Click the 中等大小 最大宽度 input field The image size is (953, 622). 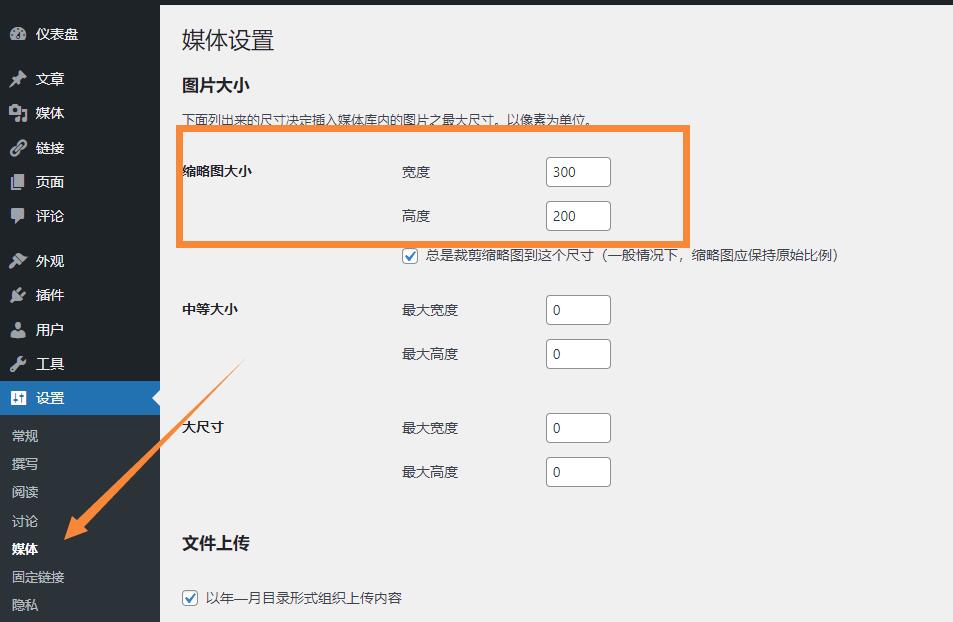(578, 310)
